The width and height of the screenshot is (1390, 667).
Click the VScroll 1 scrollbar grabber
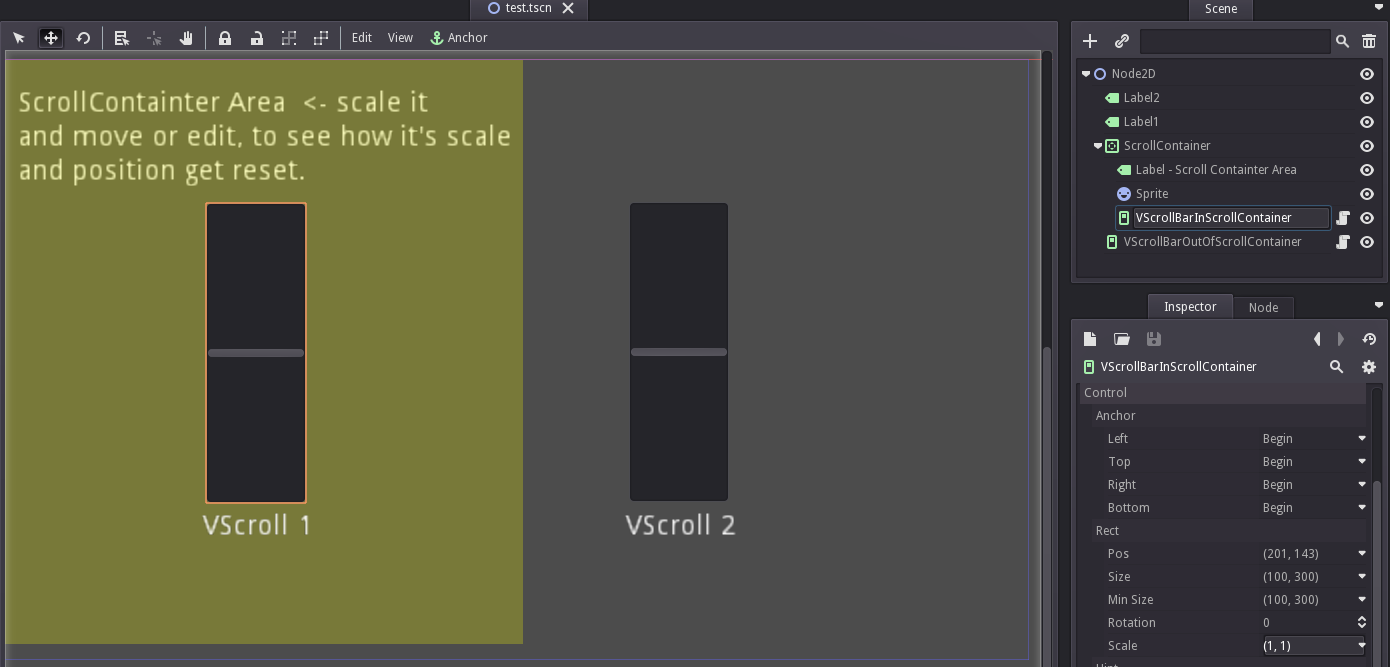click(x=256, y=353)
